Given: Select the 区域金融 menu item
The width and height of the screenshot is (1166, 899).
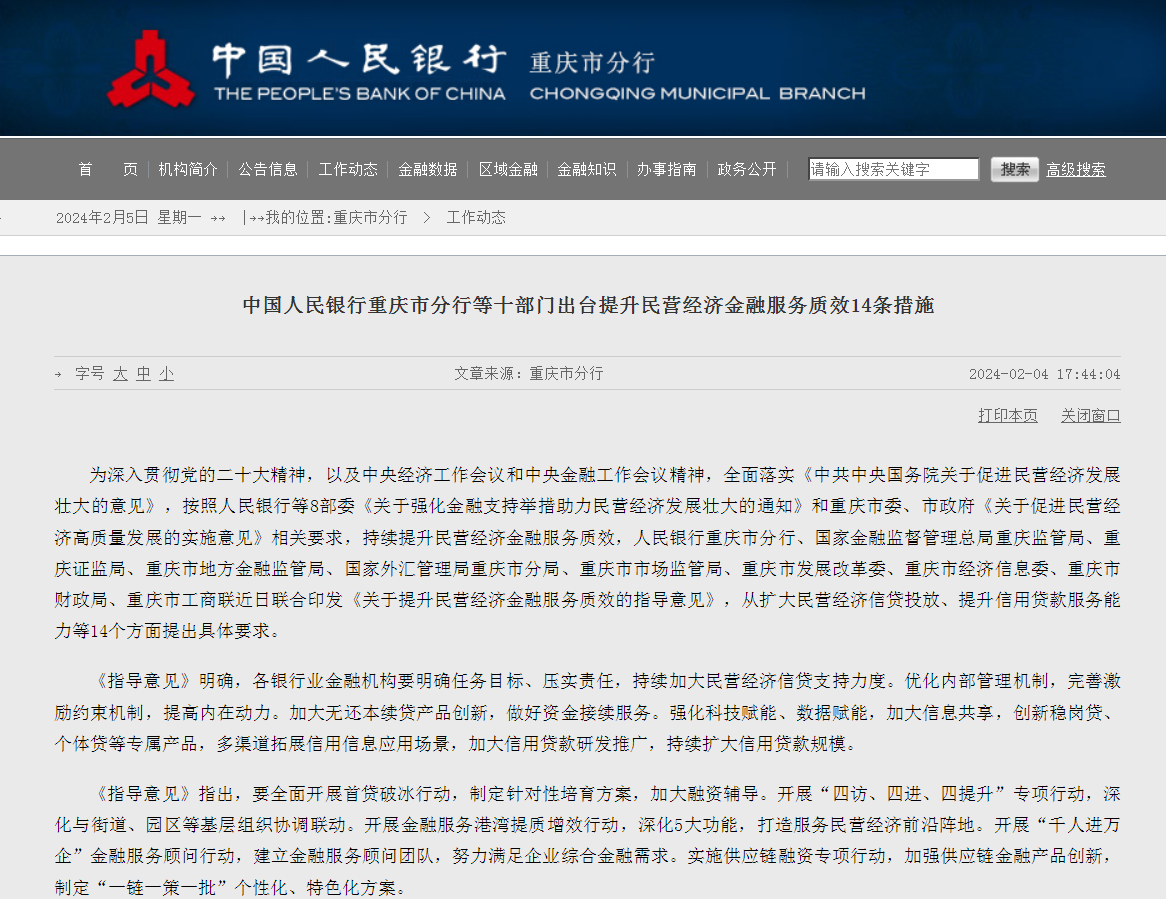Looking at the screenshot, I should pyautogui.click(x=507, y=169).
